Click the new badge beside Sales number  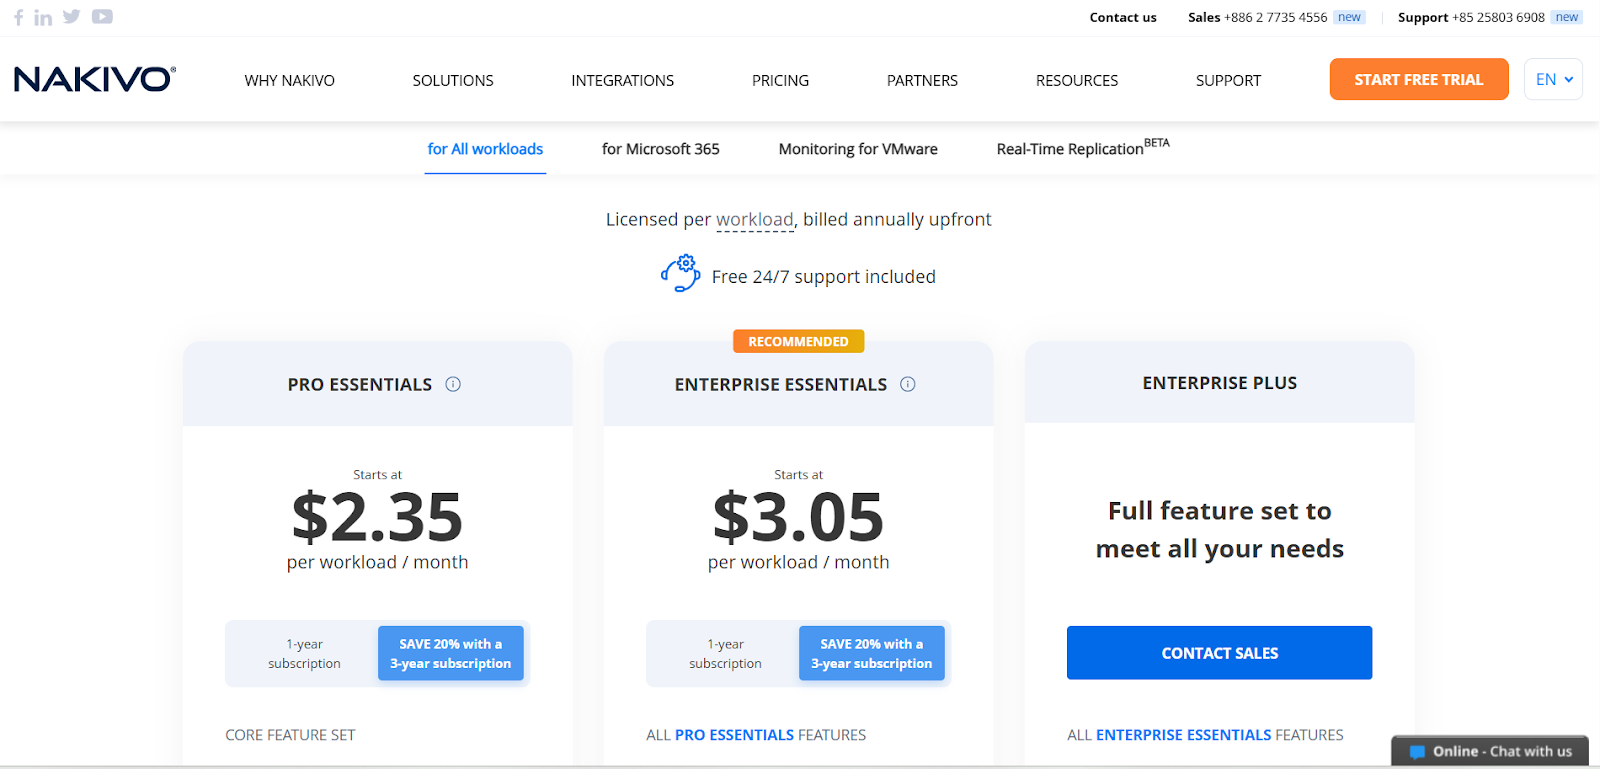pos(1350,17)
